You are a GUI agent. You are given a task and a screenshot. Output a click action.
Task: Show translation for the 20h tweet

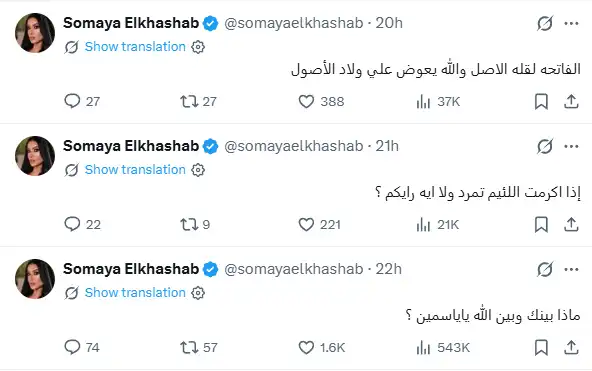[x=135, y=47]
